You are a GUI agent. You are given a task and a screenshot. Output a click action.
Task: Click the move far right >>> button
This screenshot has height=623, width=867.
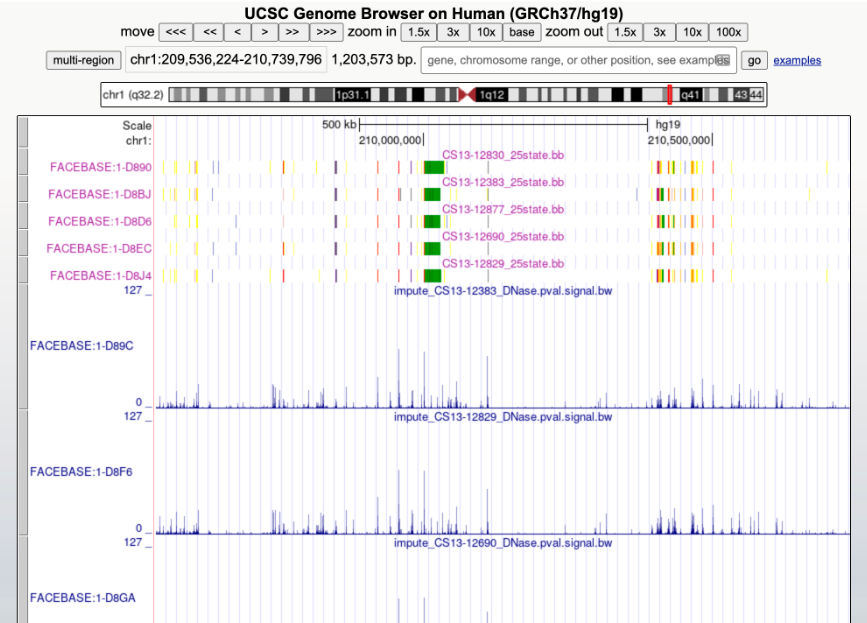[326, 32]
